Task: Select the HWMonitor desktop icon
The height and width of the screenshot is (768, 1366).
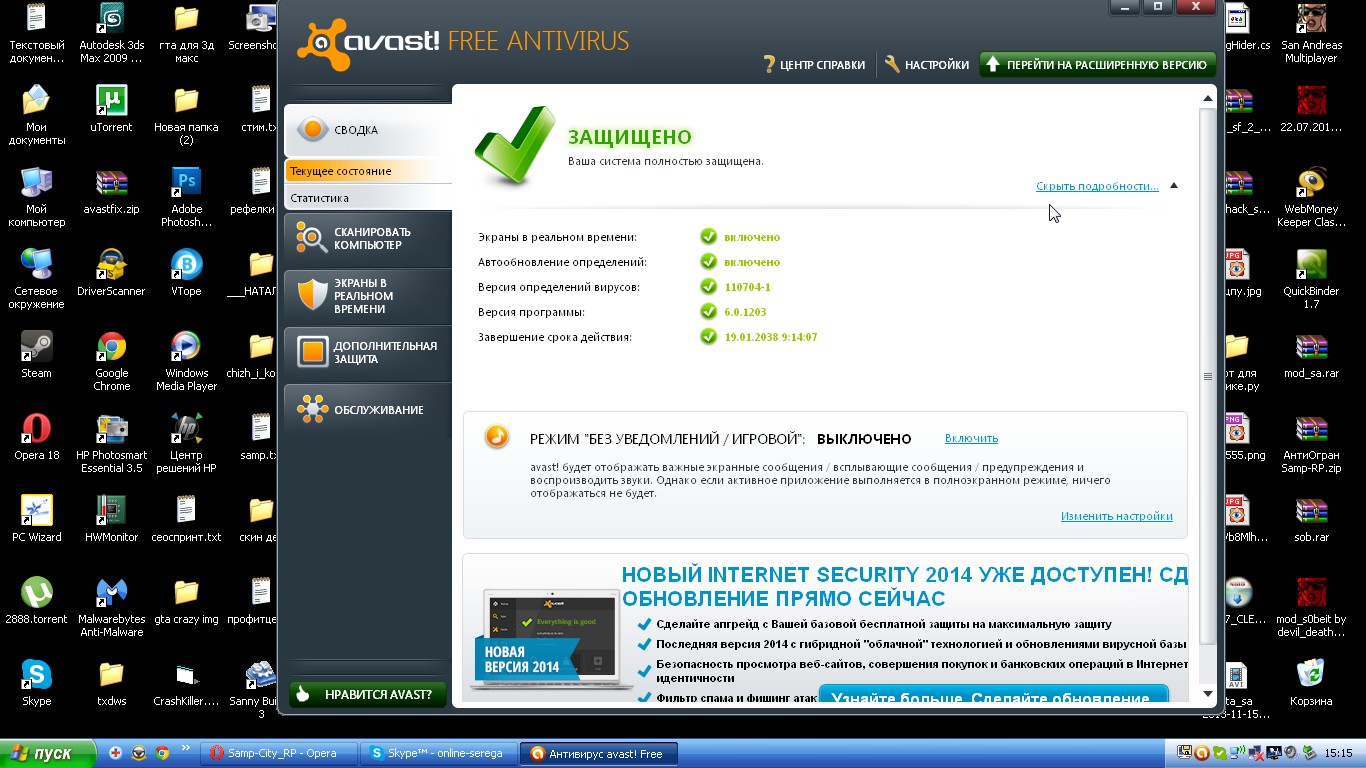Action: coord(111,518)
